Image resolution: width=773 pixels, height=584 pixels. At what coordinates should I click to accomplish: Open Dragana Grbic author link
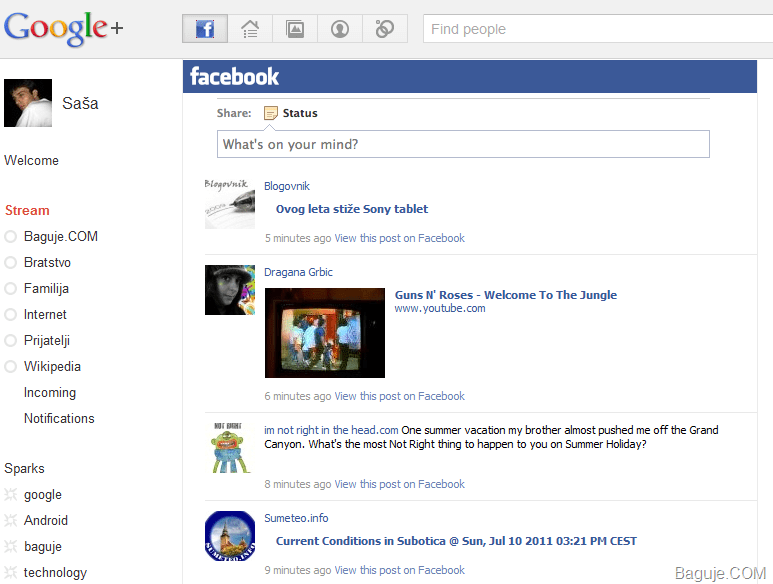click(x=298, y=272)
